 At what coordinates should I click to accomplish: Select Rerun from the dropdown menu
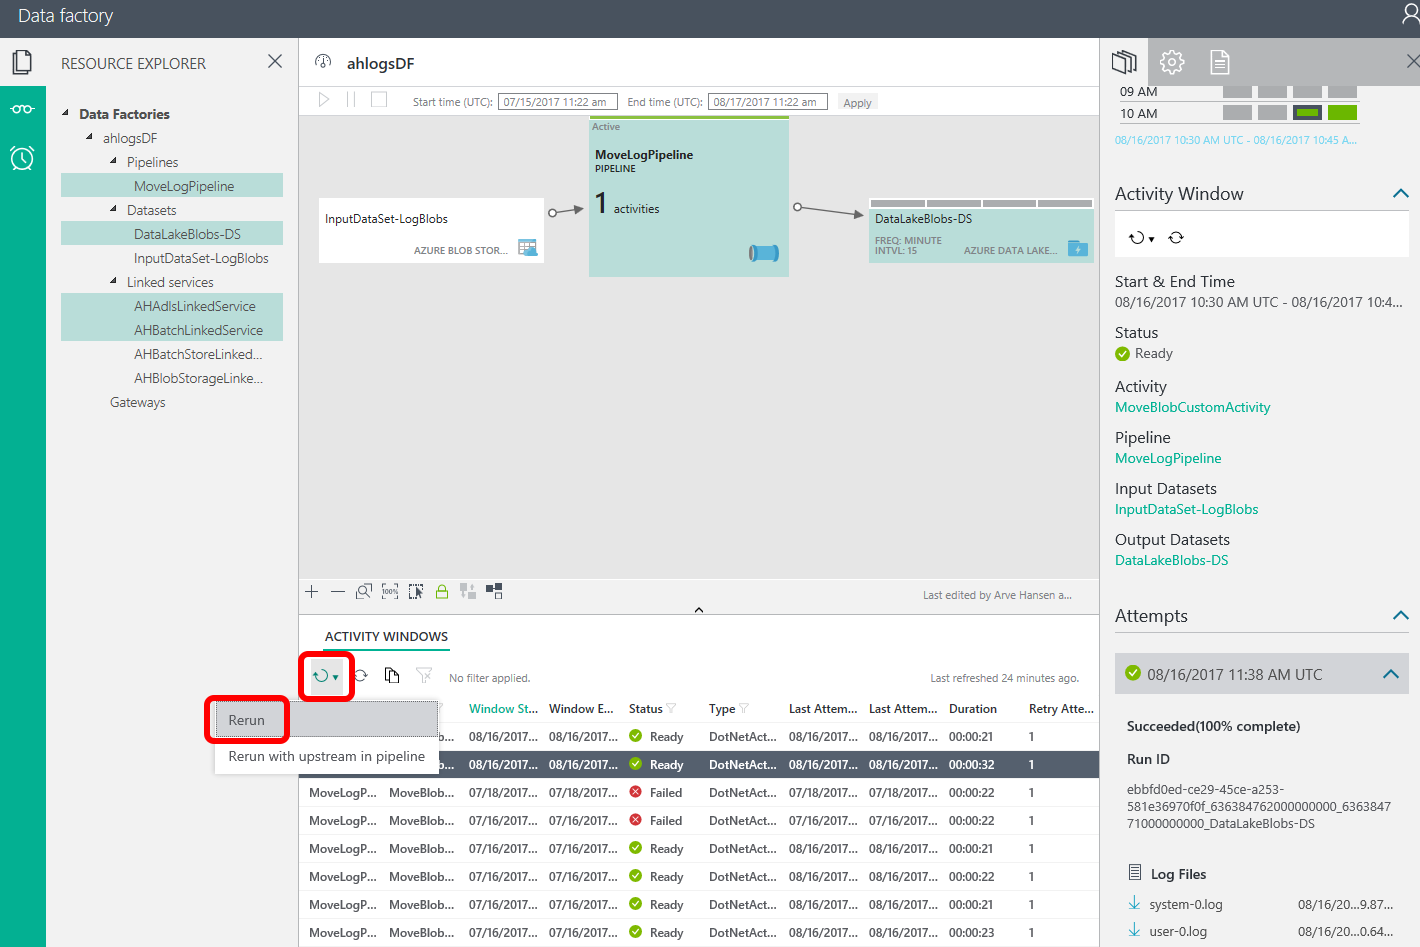(326, 720)
